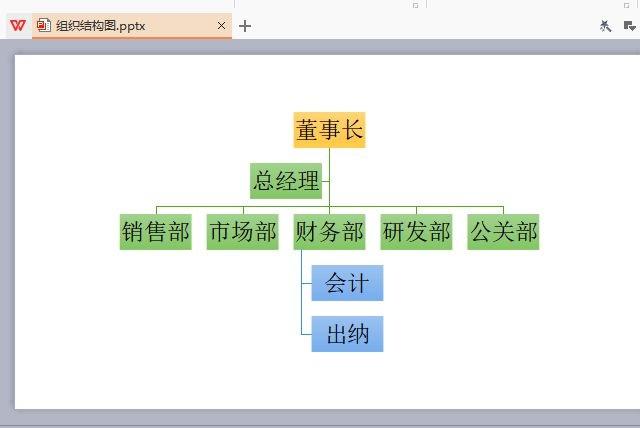Close the 组织结构图.pptx tab
The width and height of the screenshot is (640, 428).
[x=221, y=26]
